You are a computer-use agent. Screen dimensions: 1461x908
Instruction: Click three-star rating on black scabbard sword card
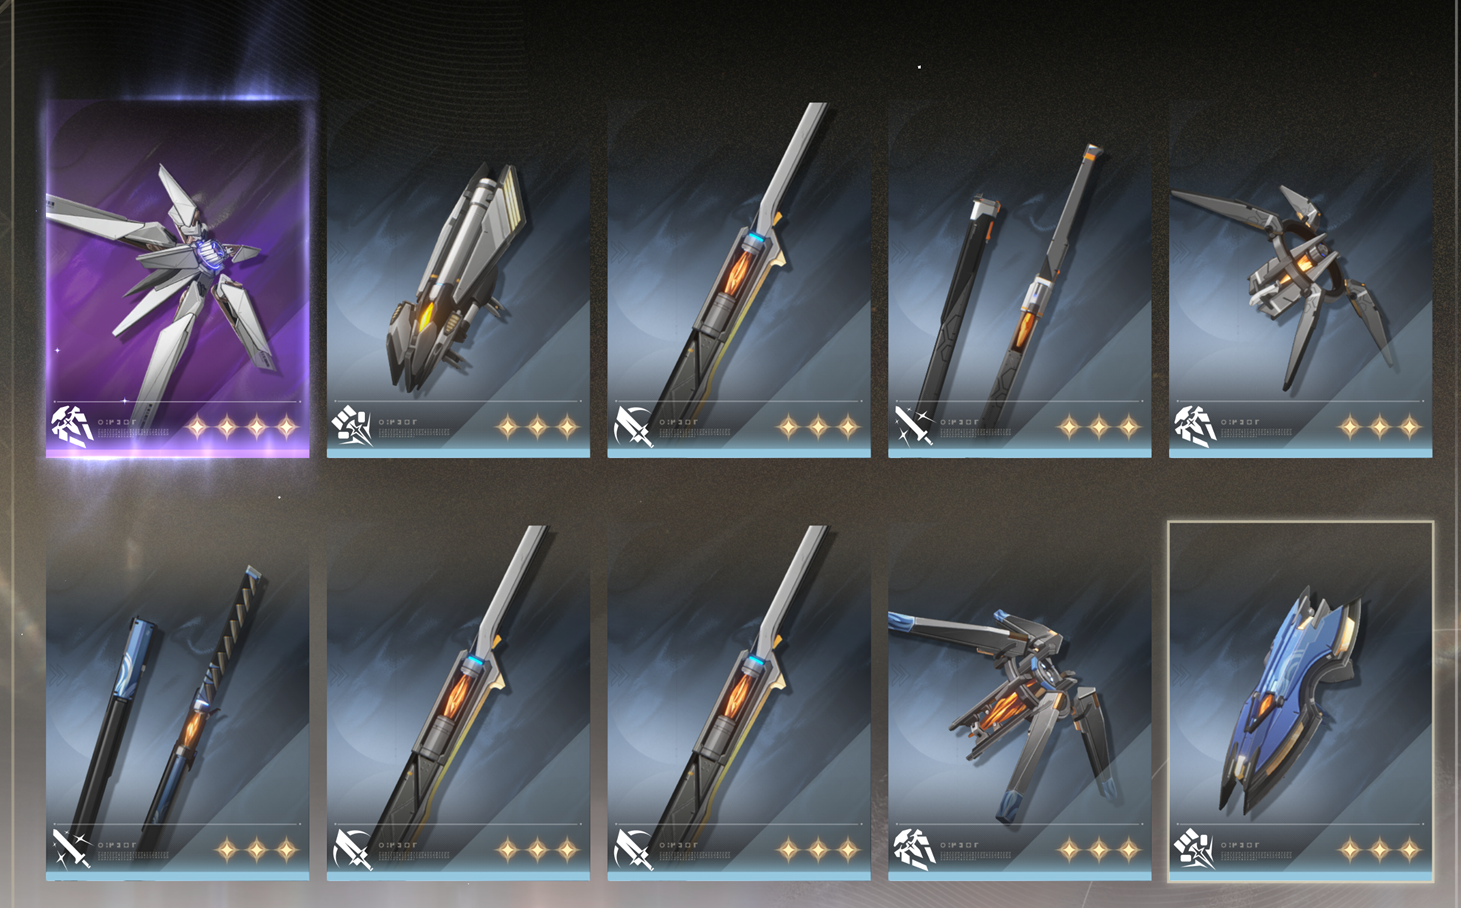(1099, 428)
